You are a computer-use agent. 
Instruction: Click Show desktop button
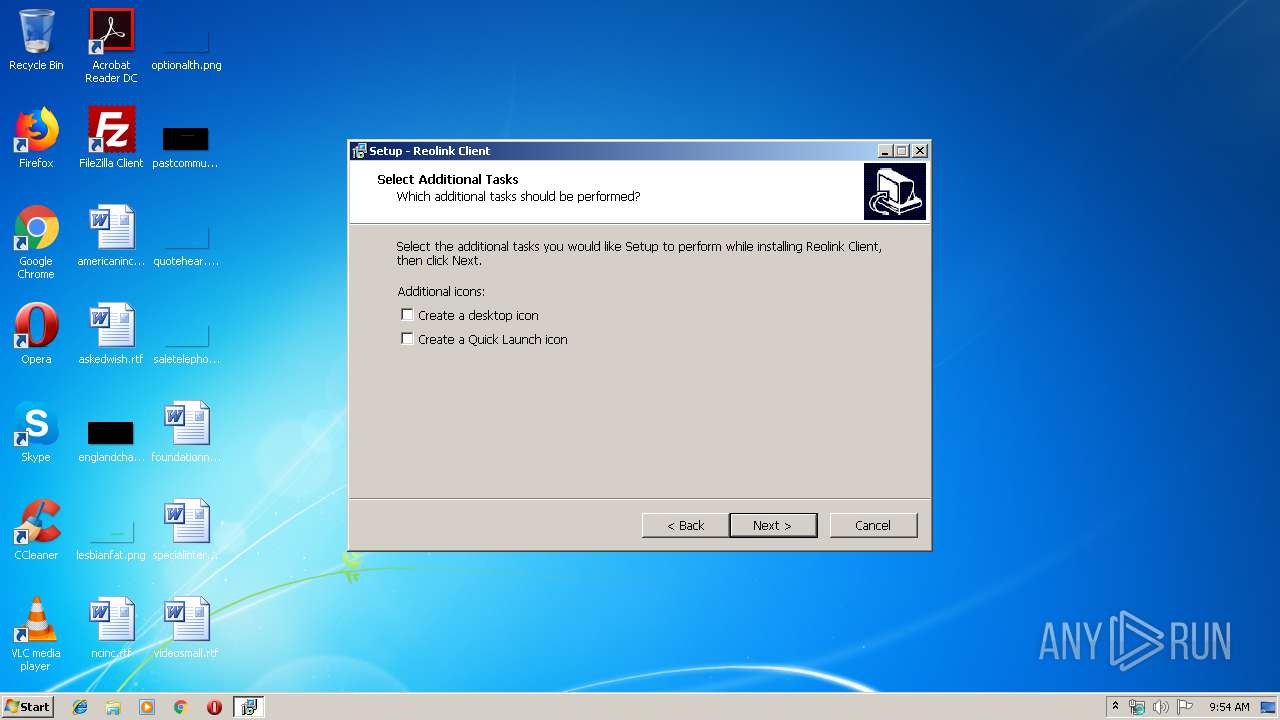pos(1269,707)
